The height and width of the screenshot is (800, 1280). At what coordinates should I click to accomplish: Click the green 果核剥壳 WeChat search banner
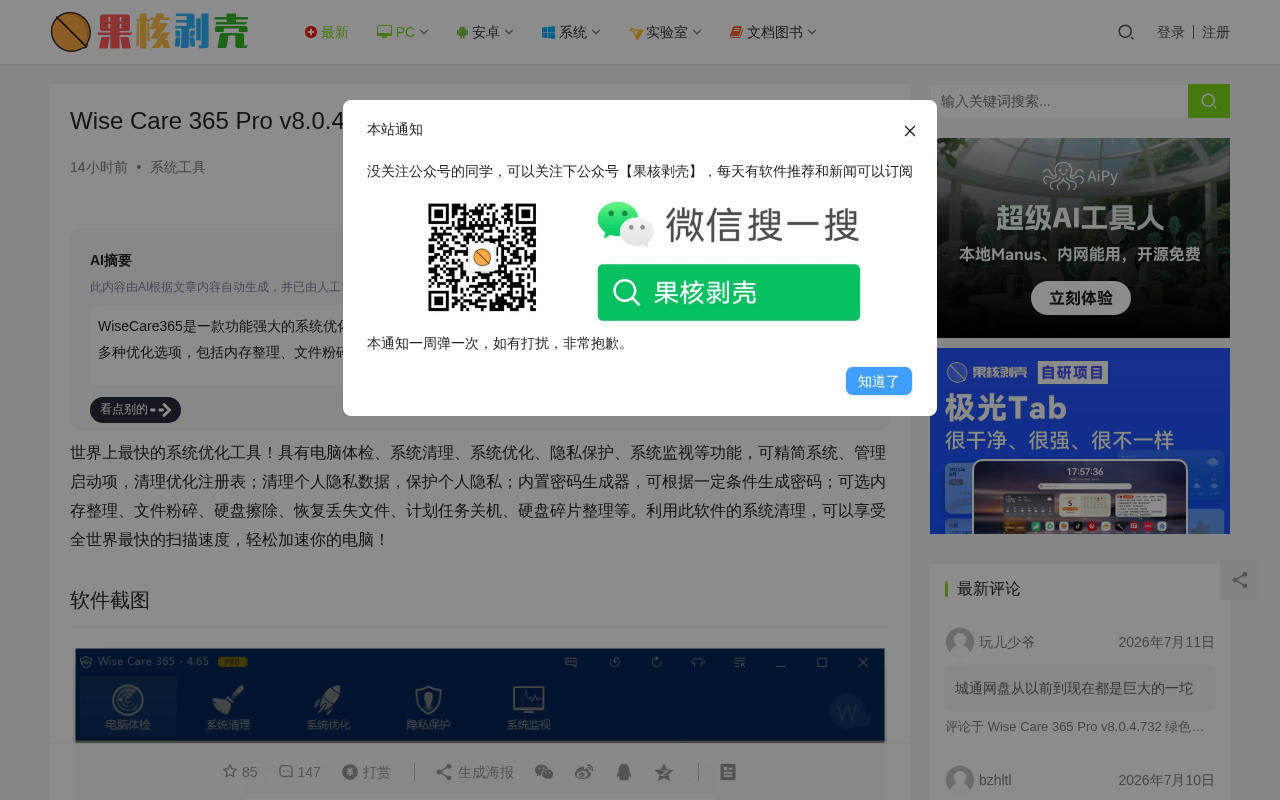coord(729,292)
